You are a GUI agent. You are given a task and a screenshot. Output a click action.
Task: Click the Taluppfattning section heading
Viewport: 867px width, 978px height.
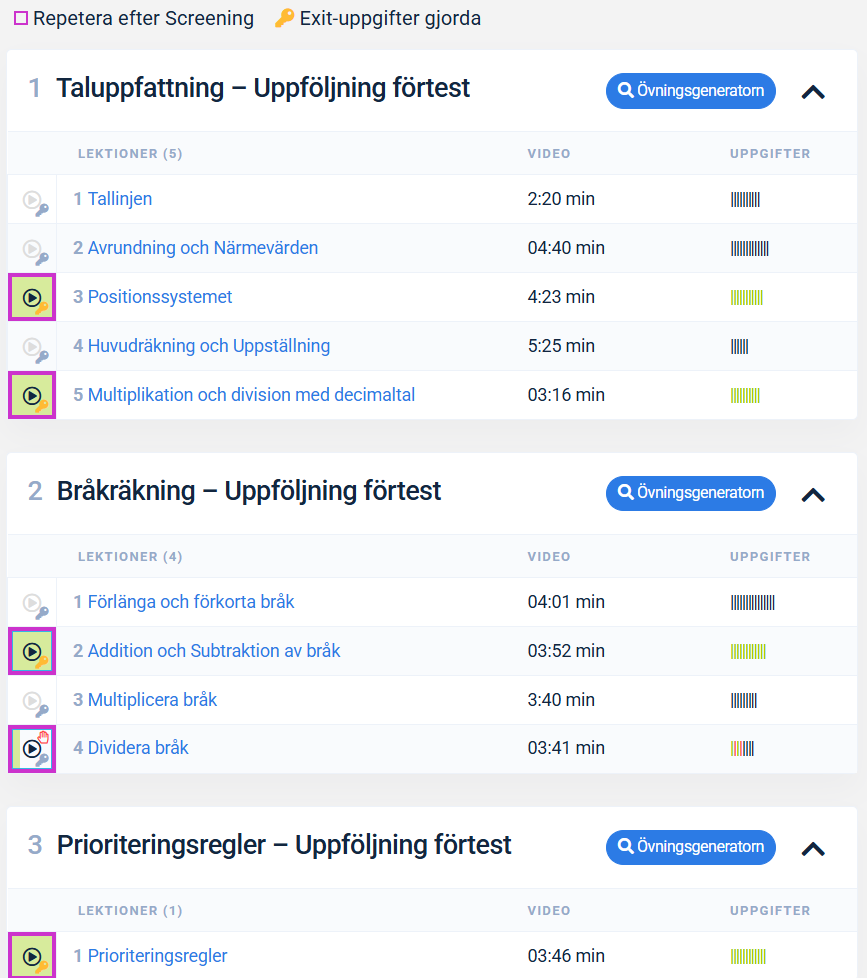[263, 88]
